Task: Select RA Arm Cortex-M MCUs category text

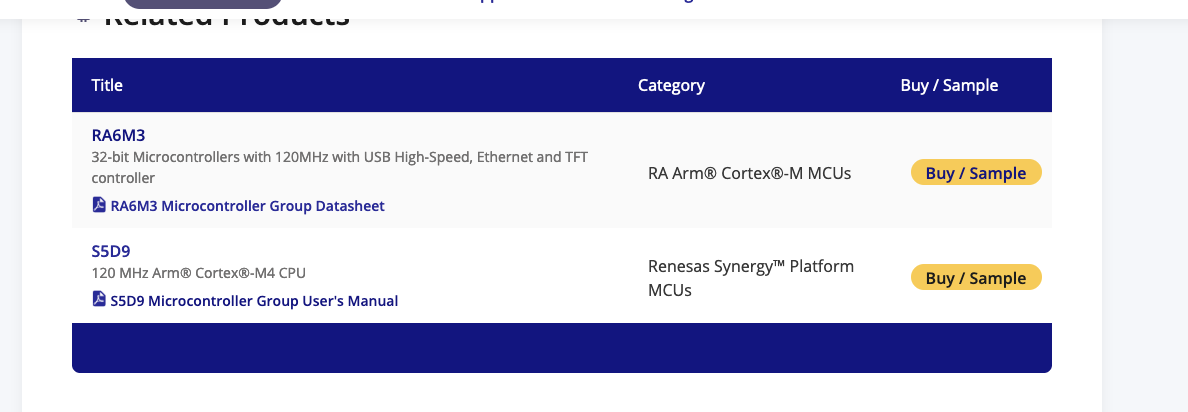Action: click(x=749, y=173)
